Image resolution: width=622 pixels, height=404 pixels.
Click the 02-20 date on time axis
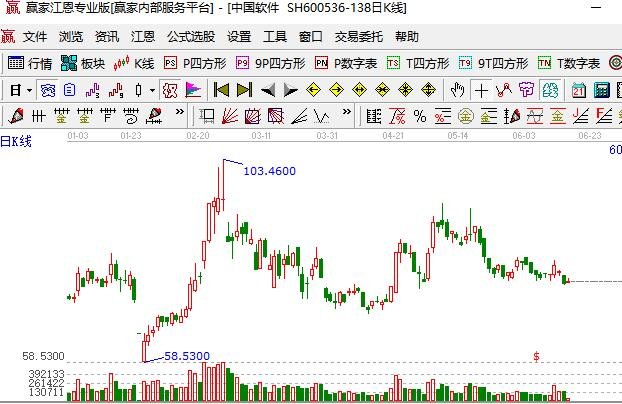point(198,136)
